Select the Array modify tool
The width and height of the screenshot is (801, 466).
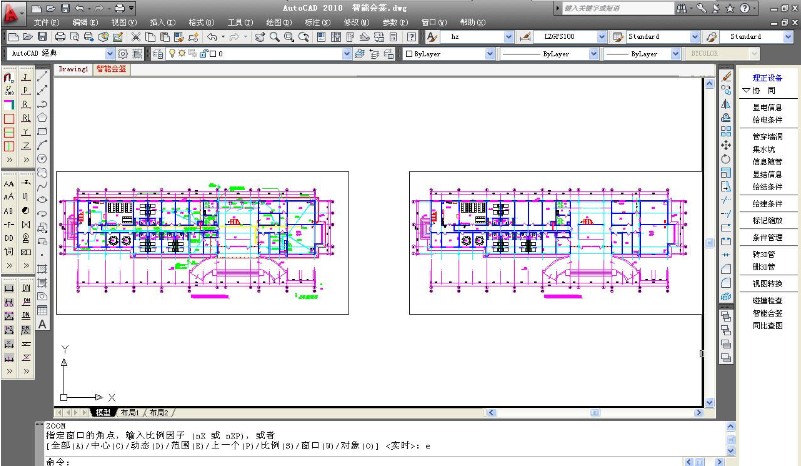pos(726,131)
